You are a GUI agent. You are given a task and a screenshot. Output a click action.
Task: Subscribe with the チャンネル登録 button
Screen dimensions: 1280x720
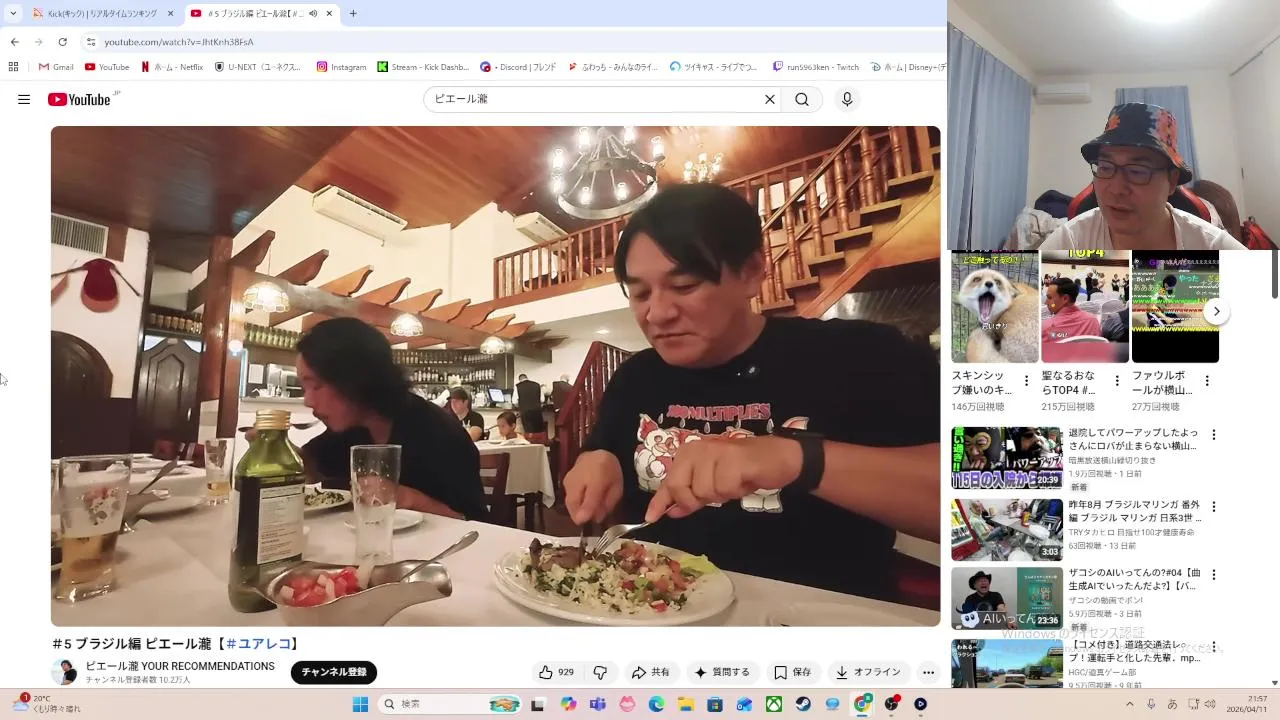pos(334,672)
